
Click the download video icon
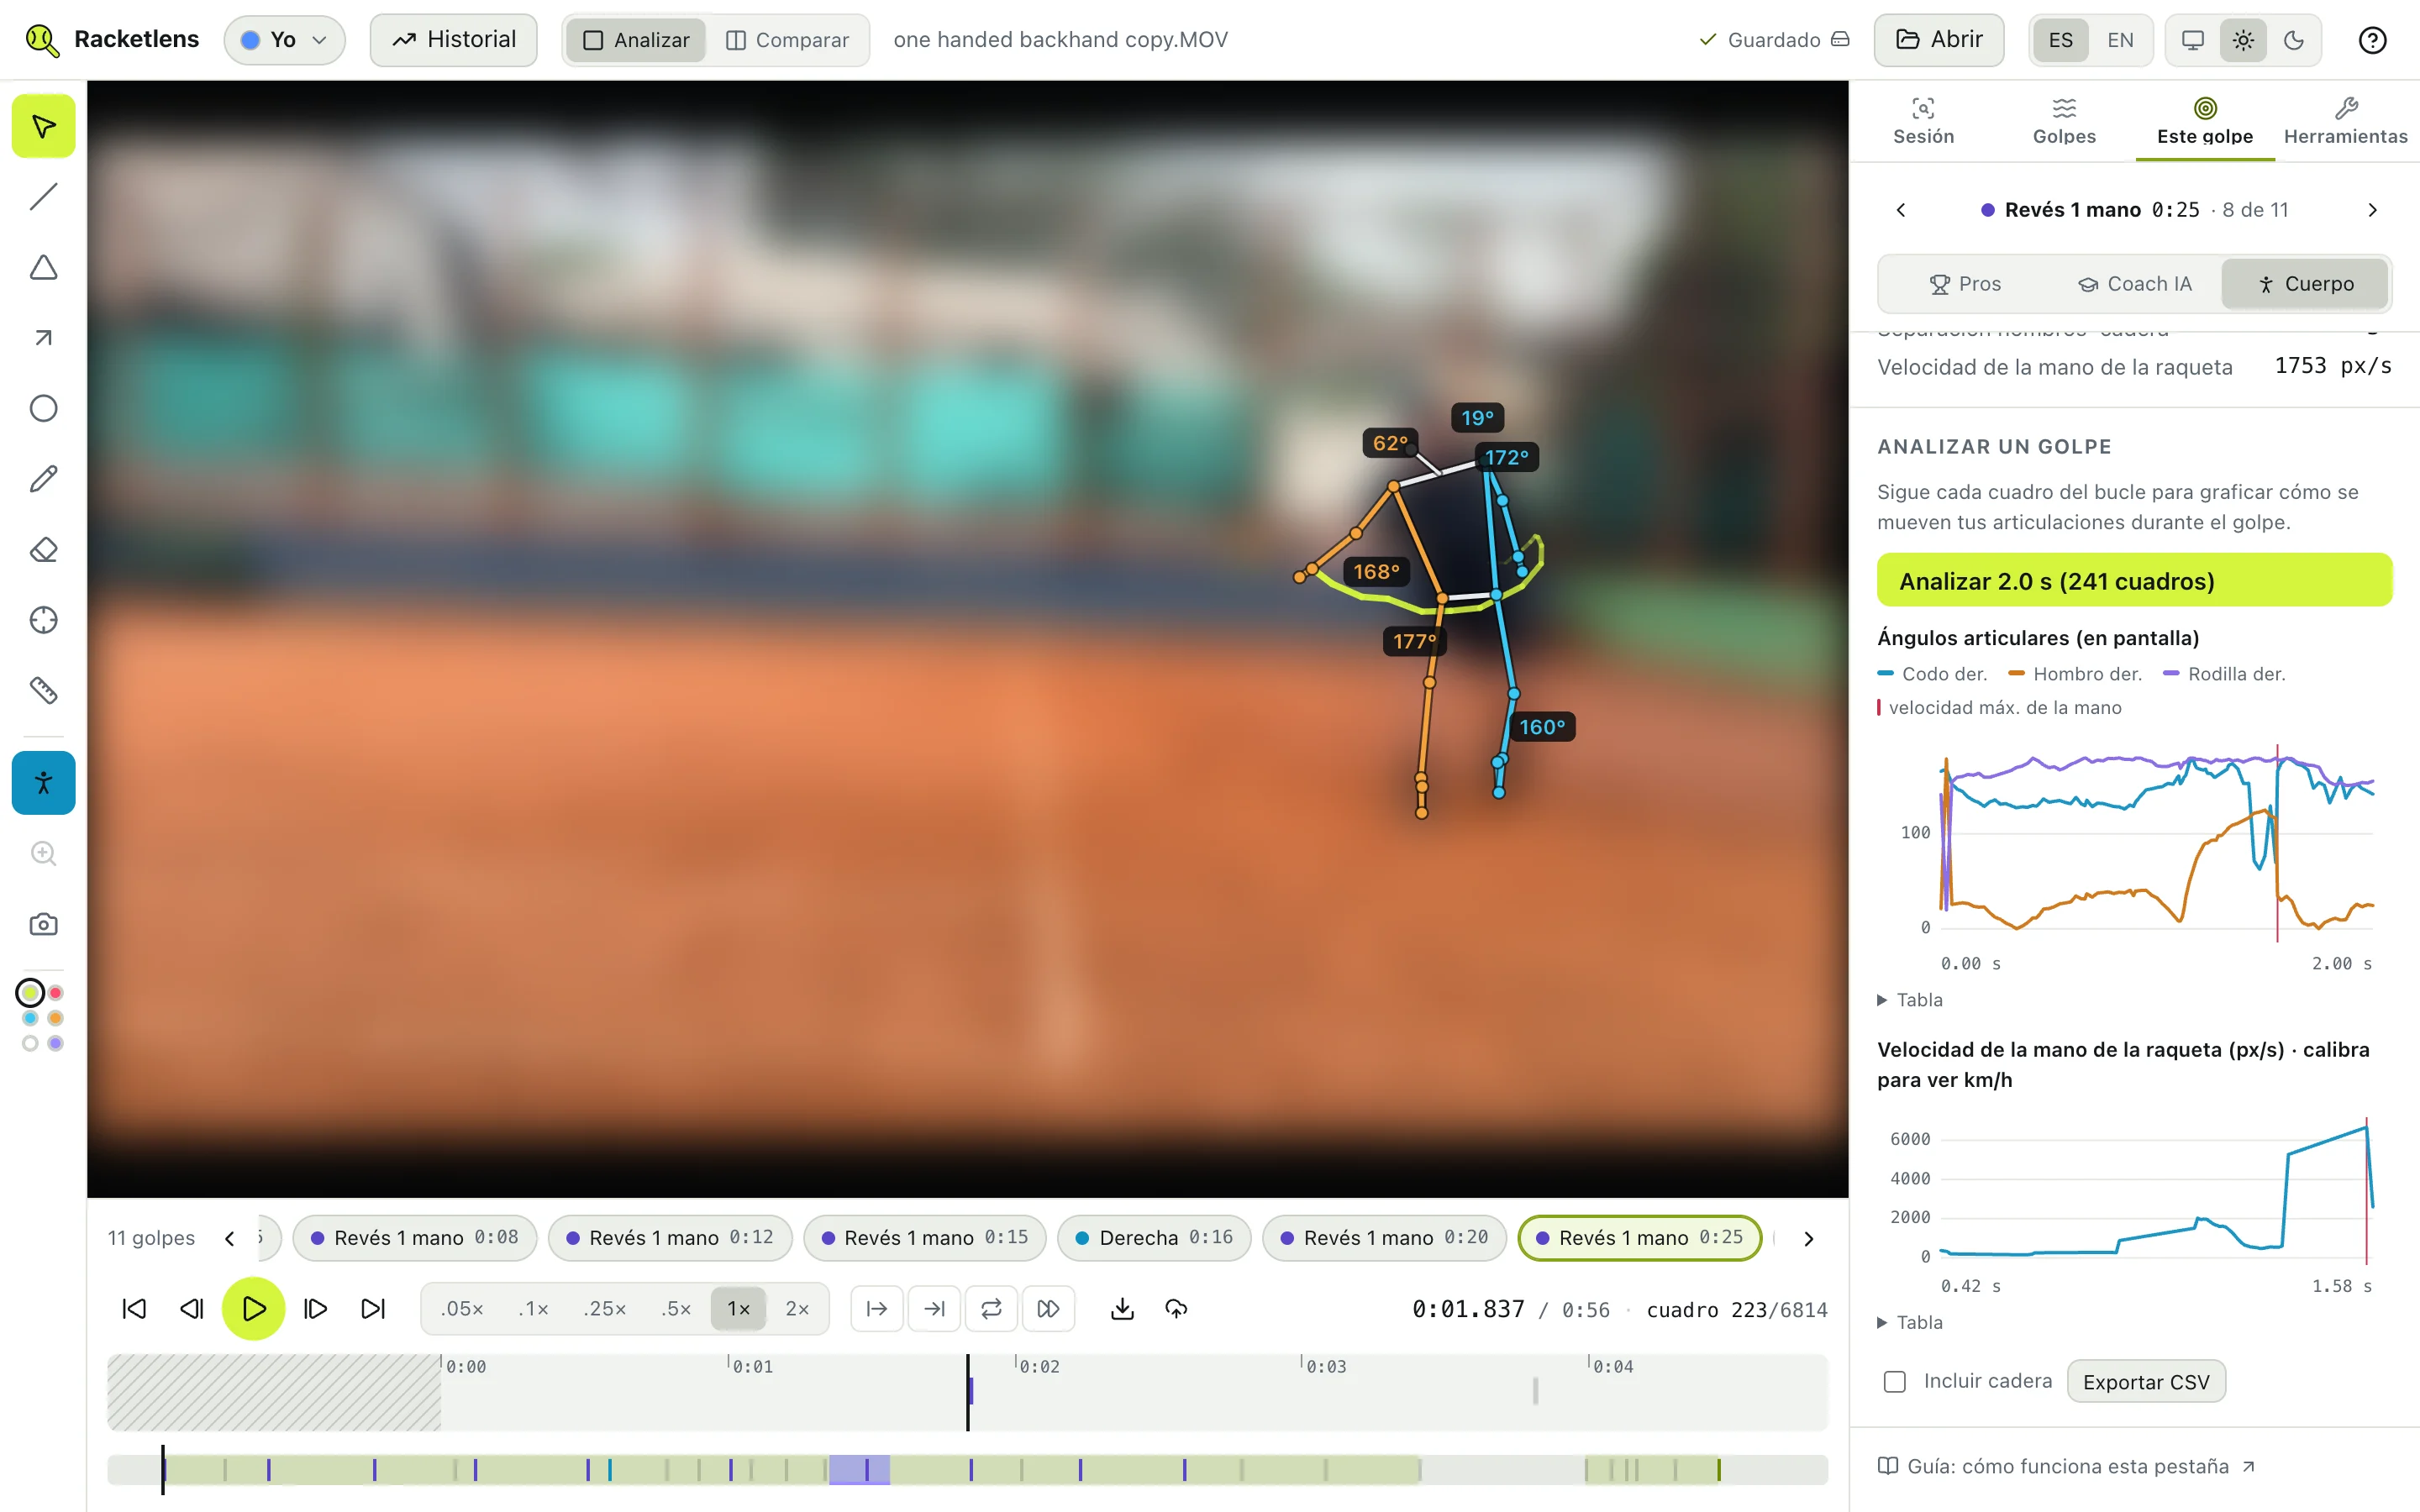pyautogui.click(x=1122, y=1309)
